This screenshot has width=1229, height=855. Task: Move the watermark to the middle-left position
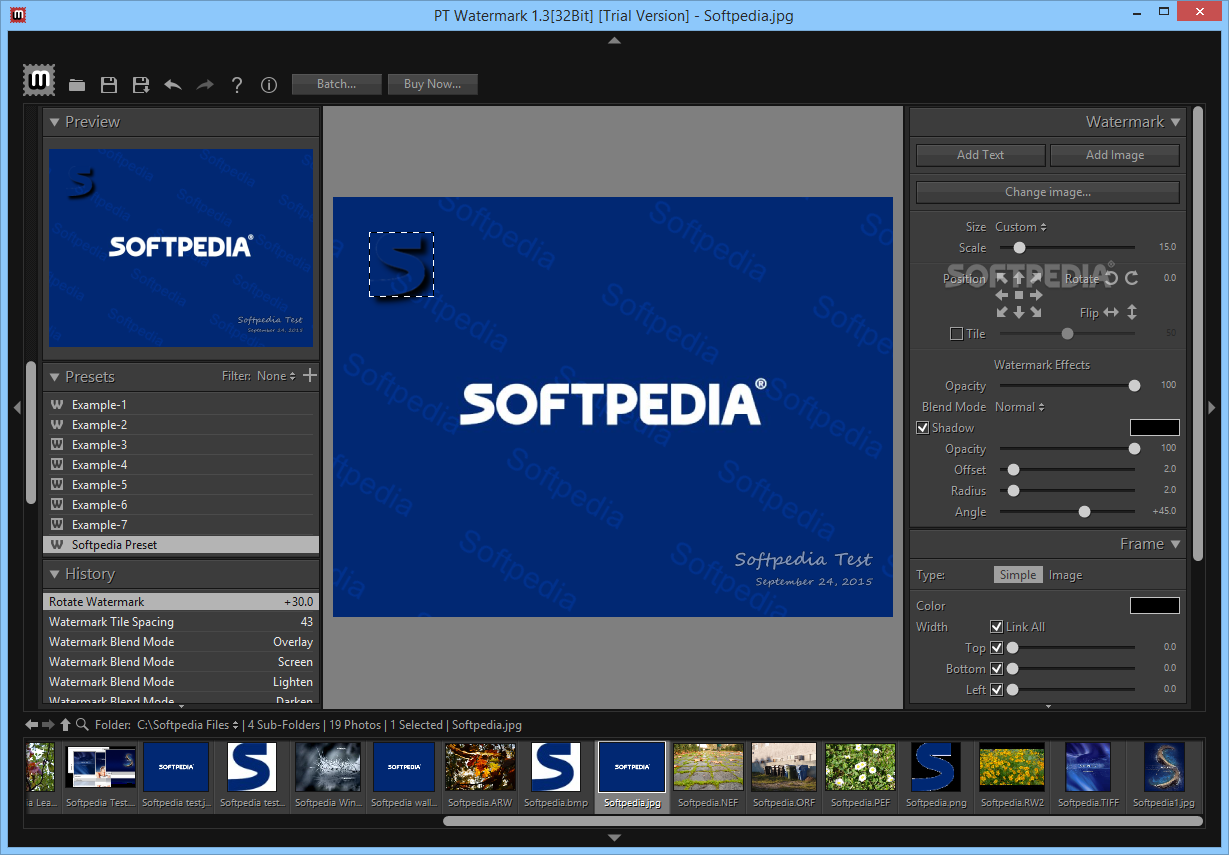coord(1003,295)
